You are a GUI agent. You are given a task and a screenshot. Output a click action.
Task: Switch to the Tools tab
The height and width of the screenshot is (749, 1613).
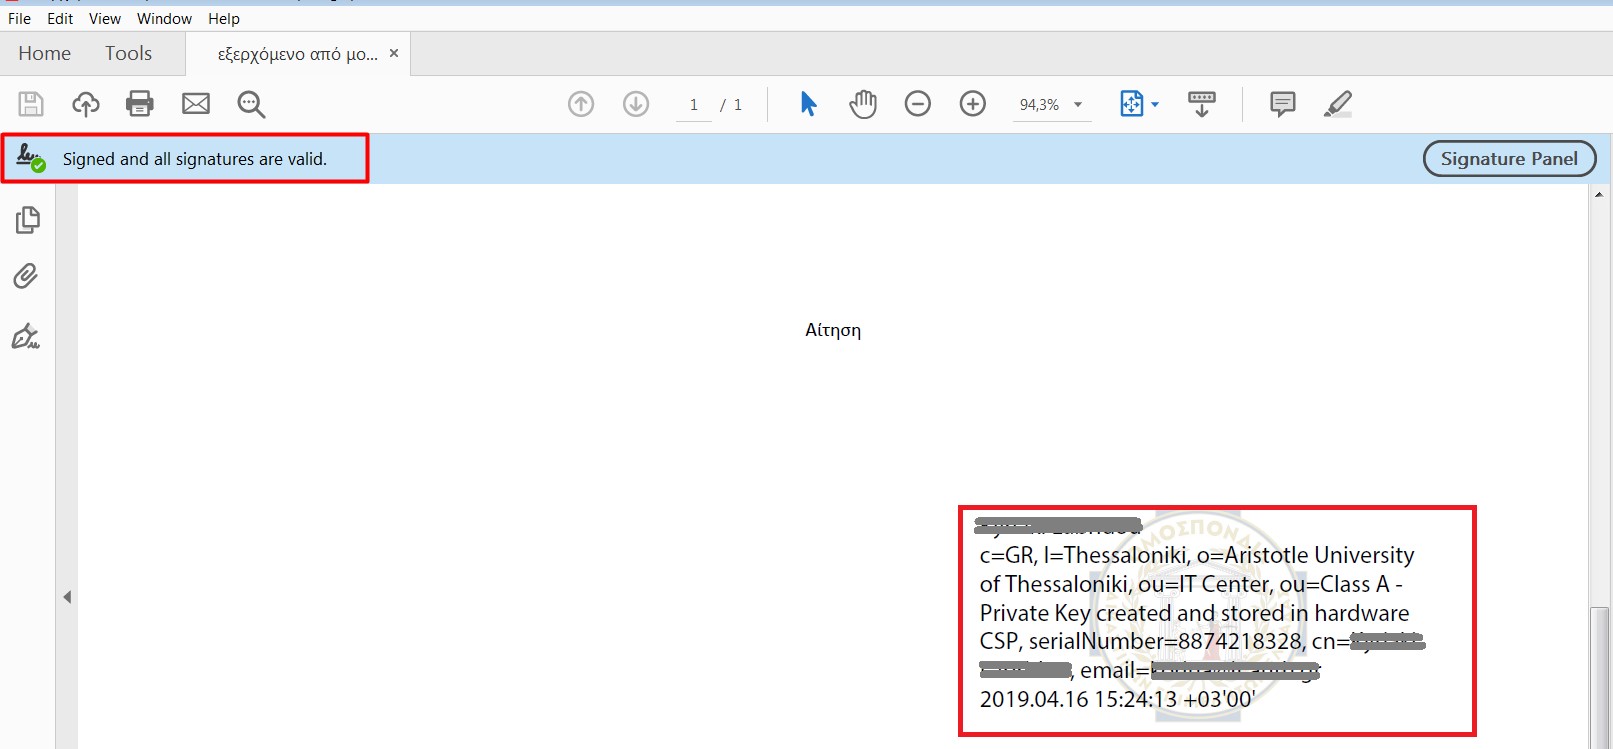coord(128,54)
